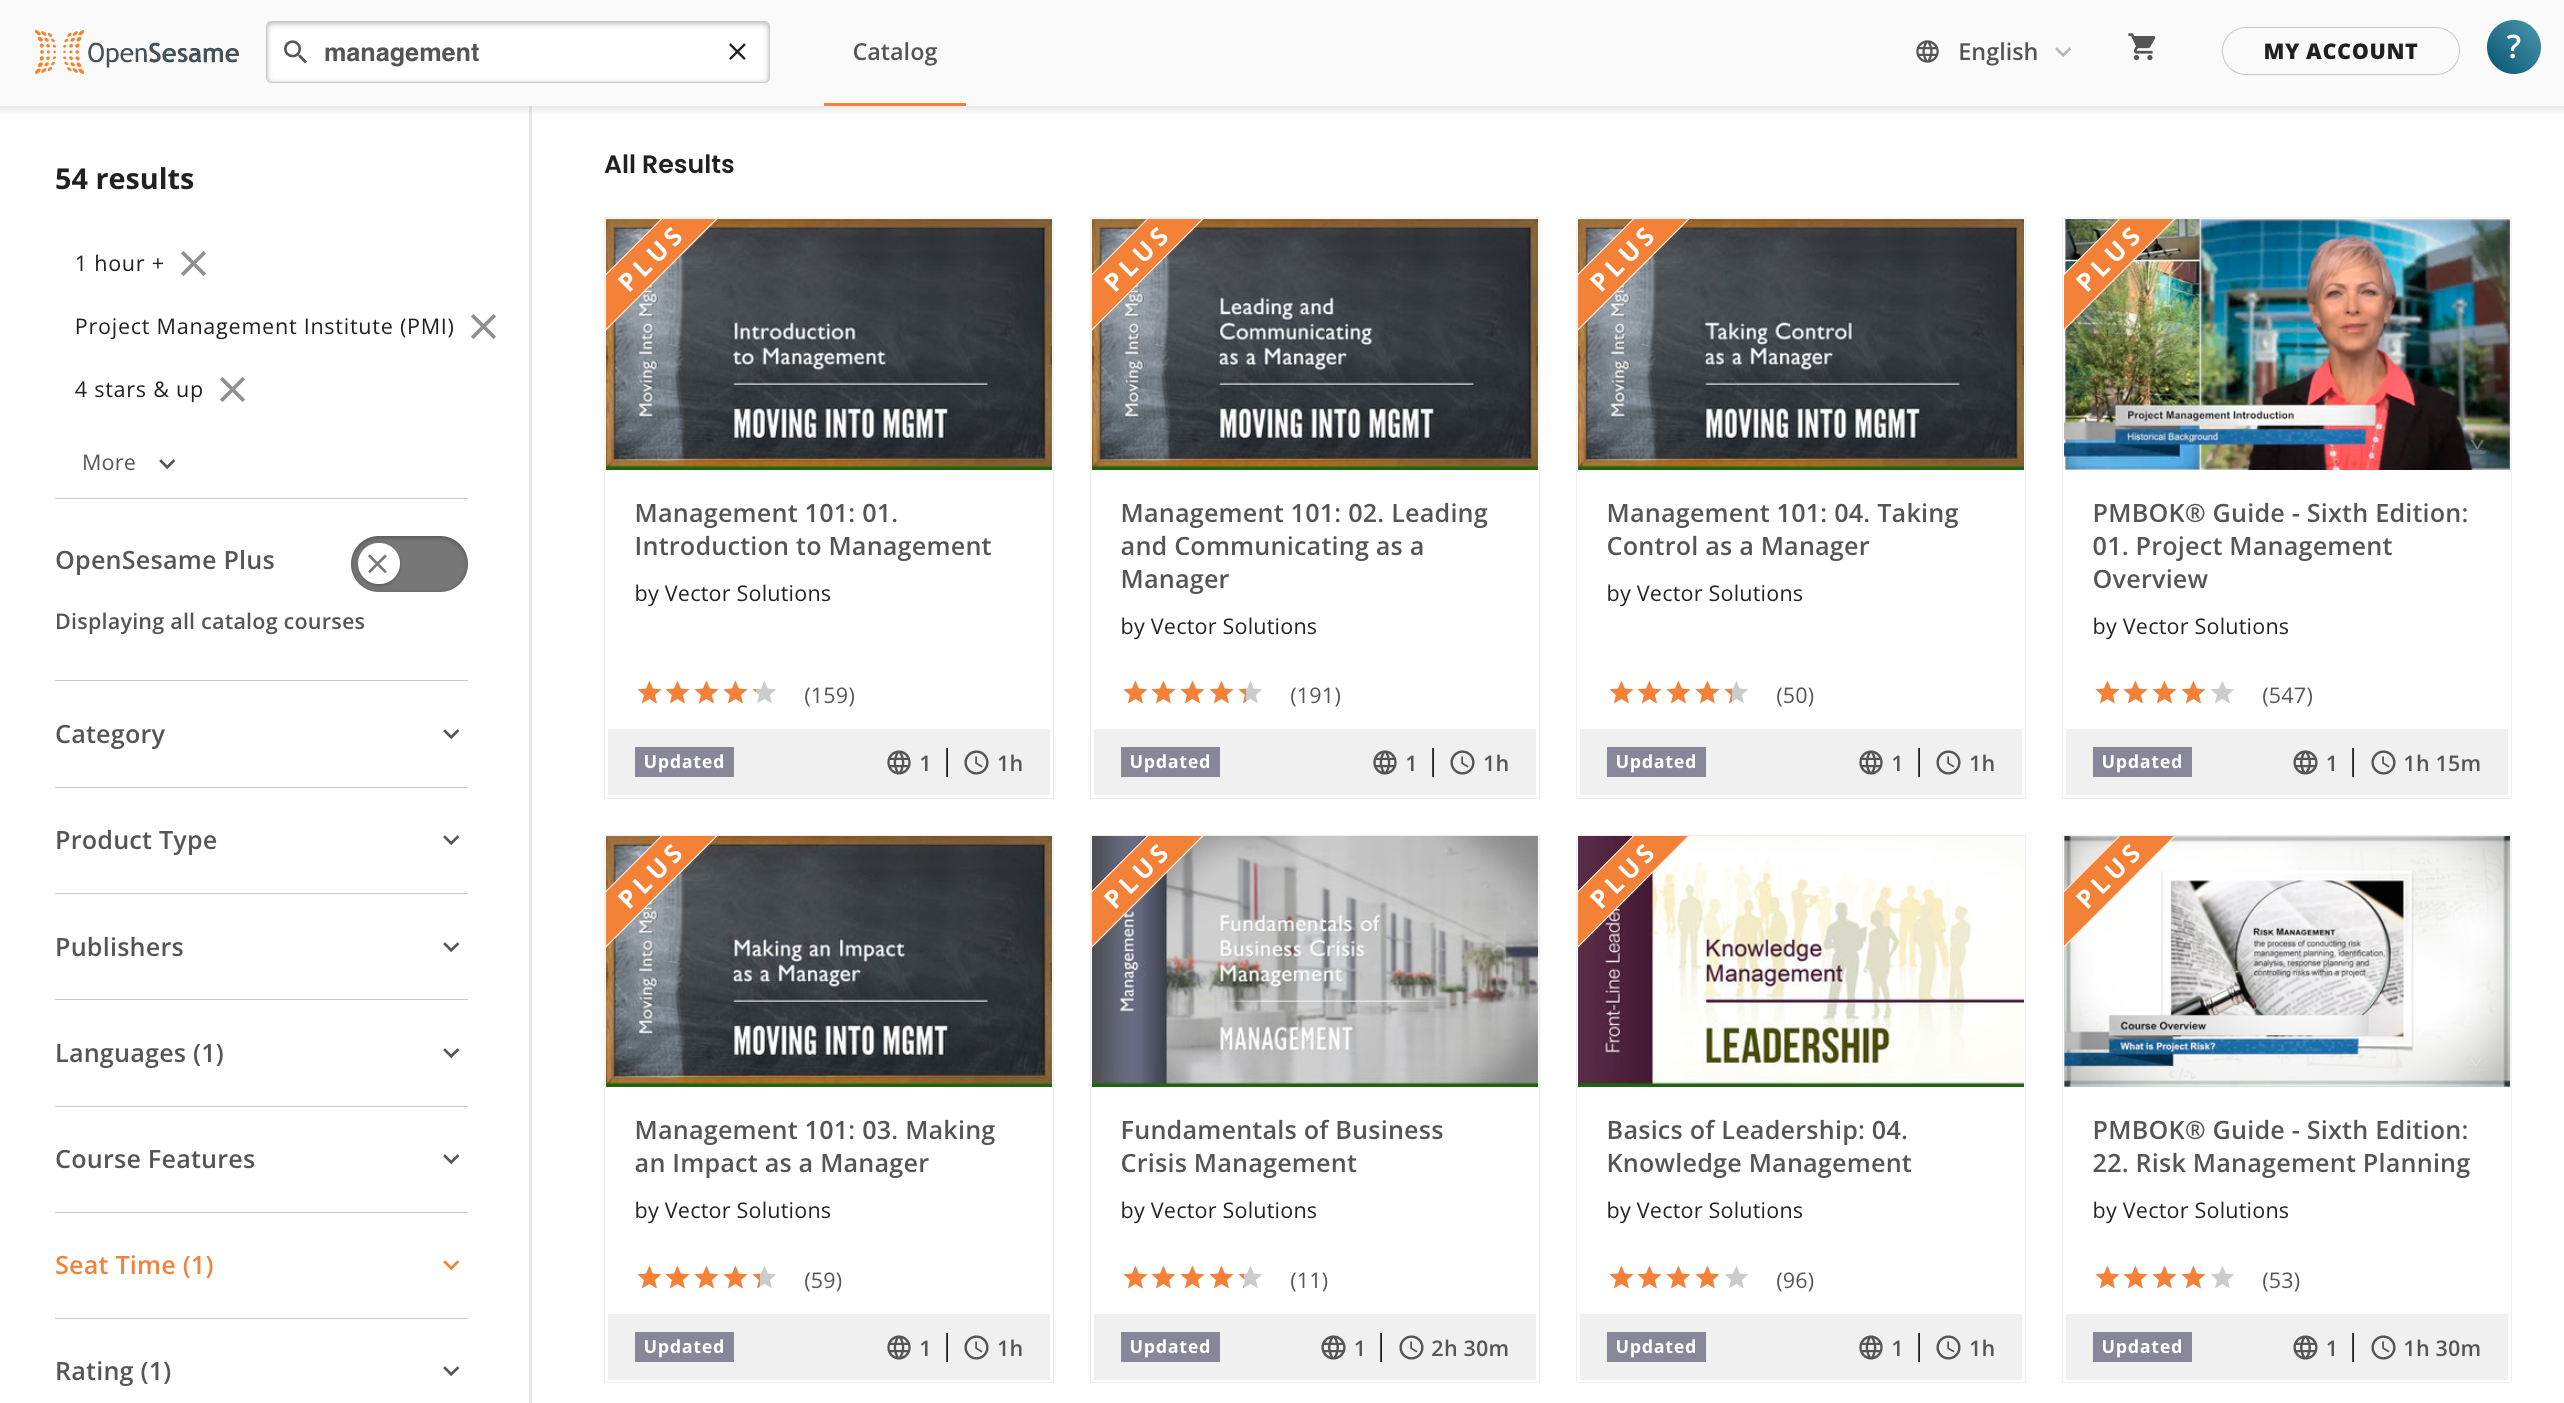This screenshot has height=1403, width=2564.
Task: Click star rating with (547) reviews
Action: tap(2164, 693)
